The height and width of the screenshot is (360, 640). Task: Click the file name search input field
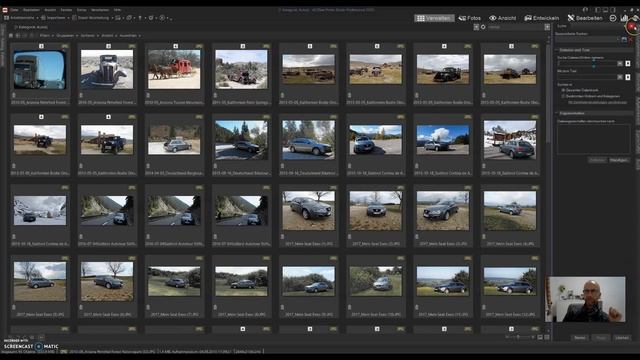click(586, 64)
